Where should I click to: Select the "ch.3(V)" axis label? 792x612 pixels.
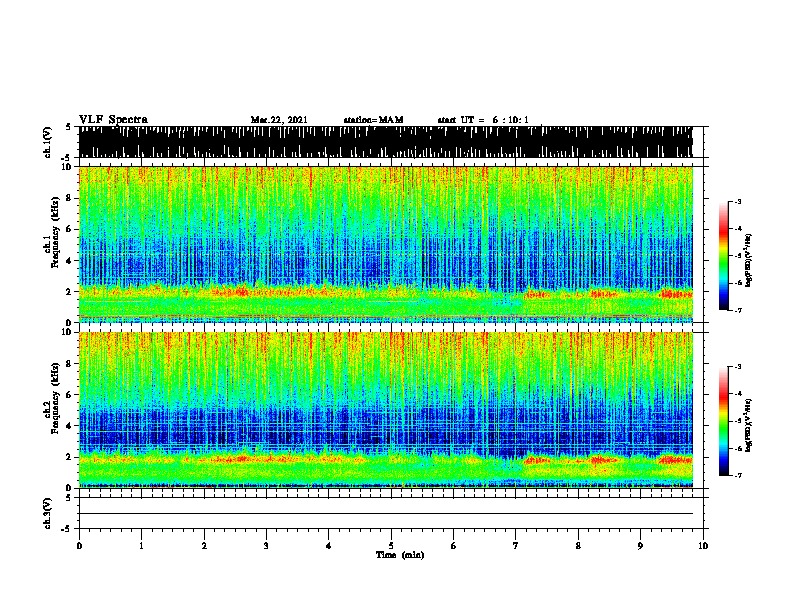[x=47, y=513]
